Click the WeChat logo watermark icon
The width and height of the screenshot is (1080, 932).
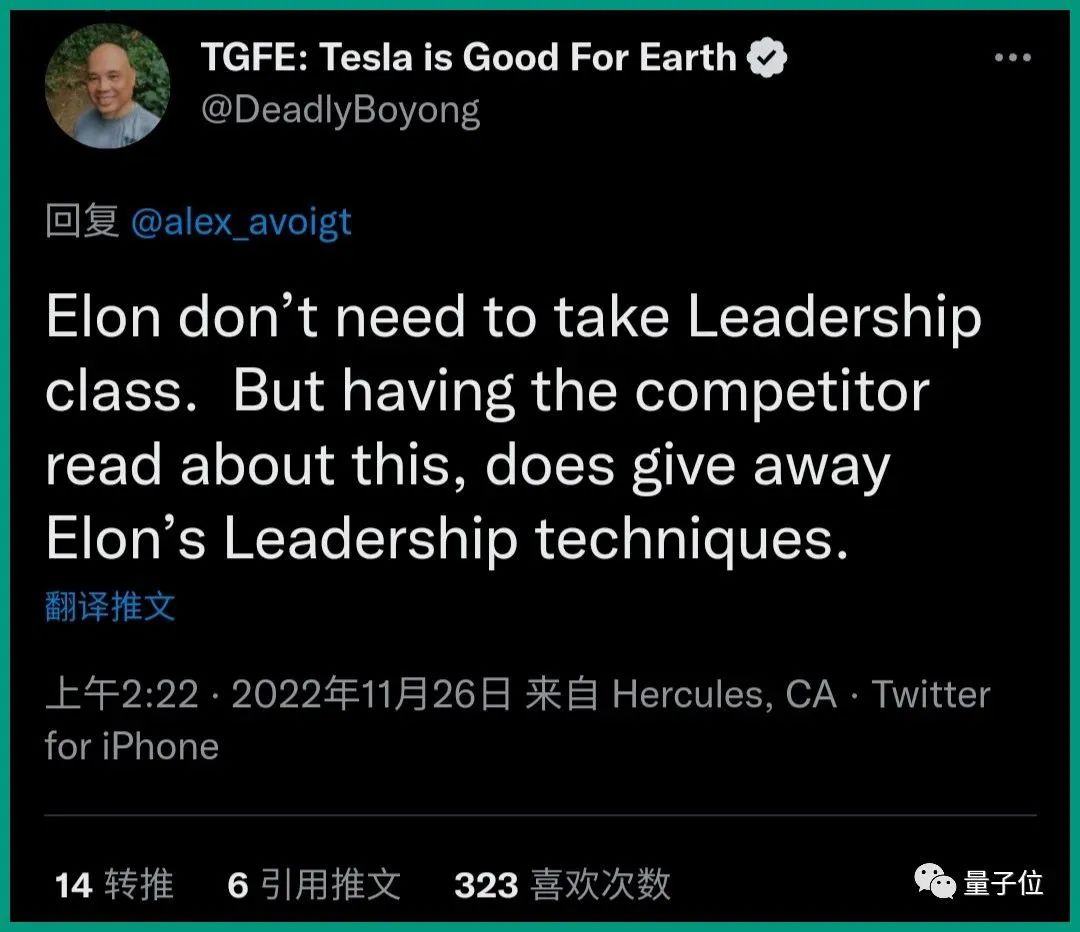(936, 882)
